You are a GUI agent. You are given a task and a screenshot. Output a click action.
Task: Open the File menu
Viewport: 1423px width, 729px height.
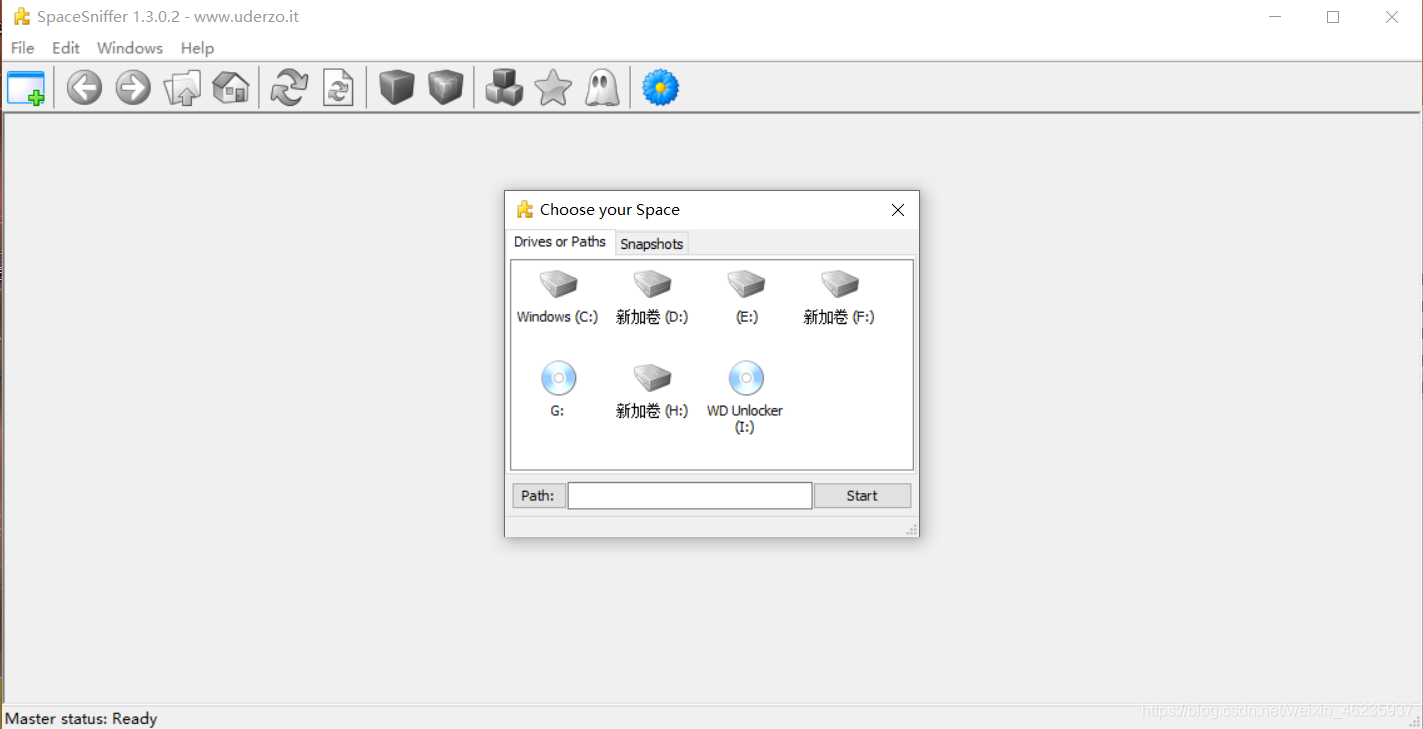coord(22,48)
